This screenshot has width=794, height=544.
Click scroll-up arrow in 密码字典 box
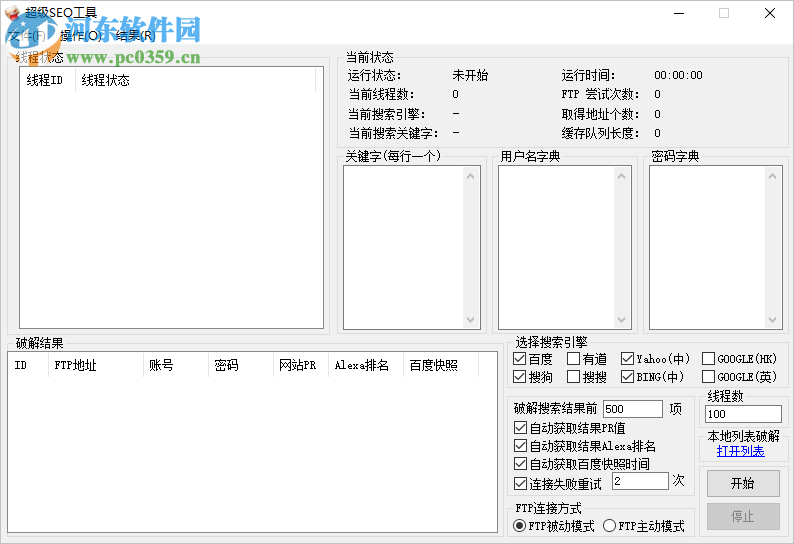click(x=772, y=176)
